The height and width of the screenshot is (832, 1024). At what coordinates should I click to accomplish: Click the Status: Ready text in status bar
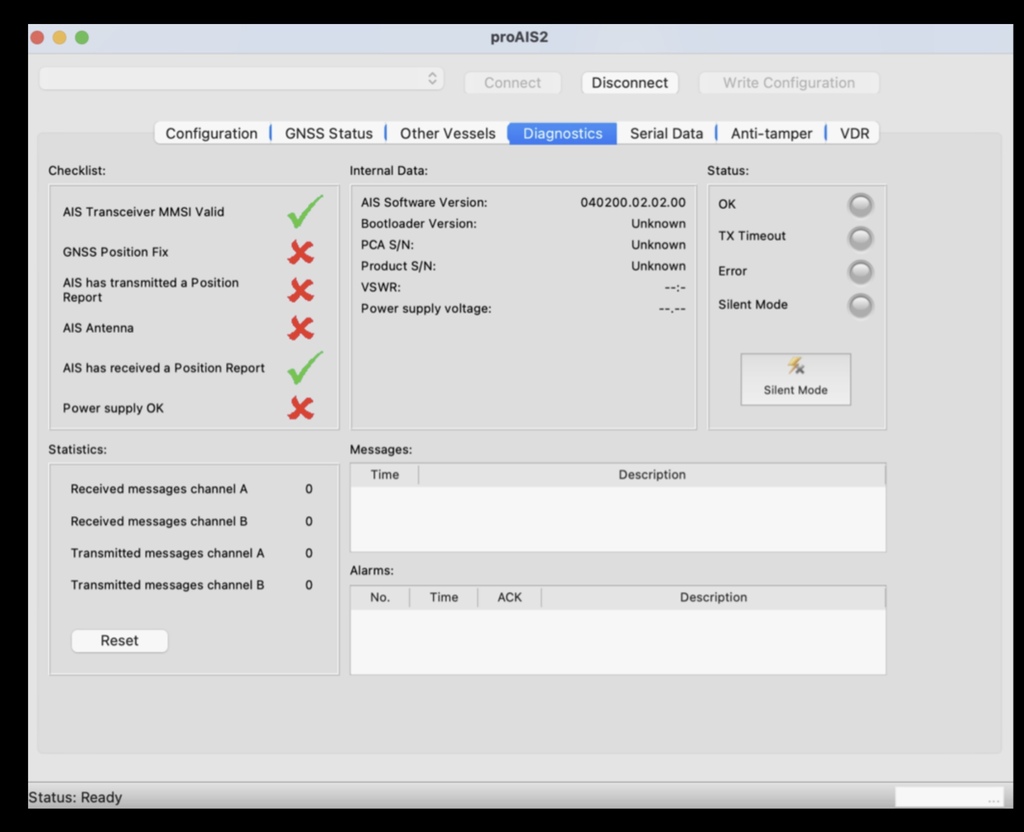tap(75, 797)
